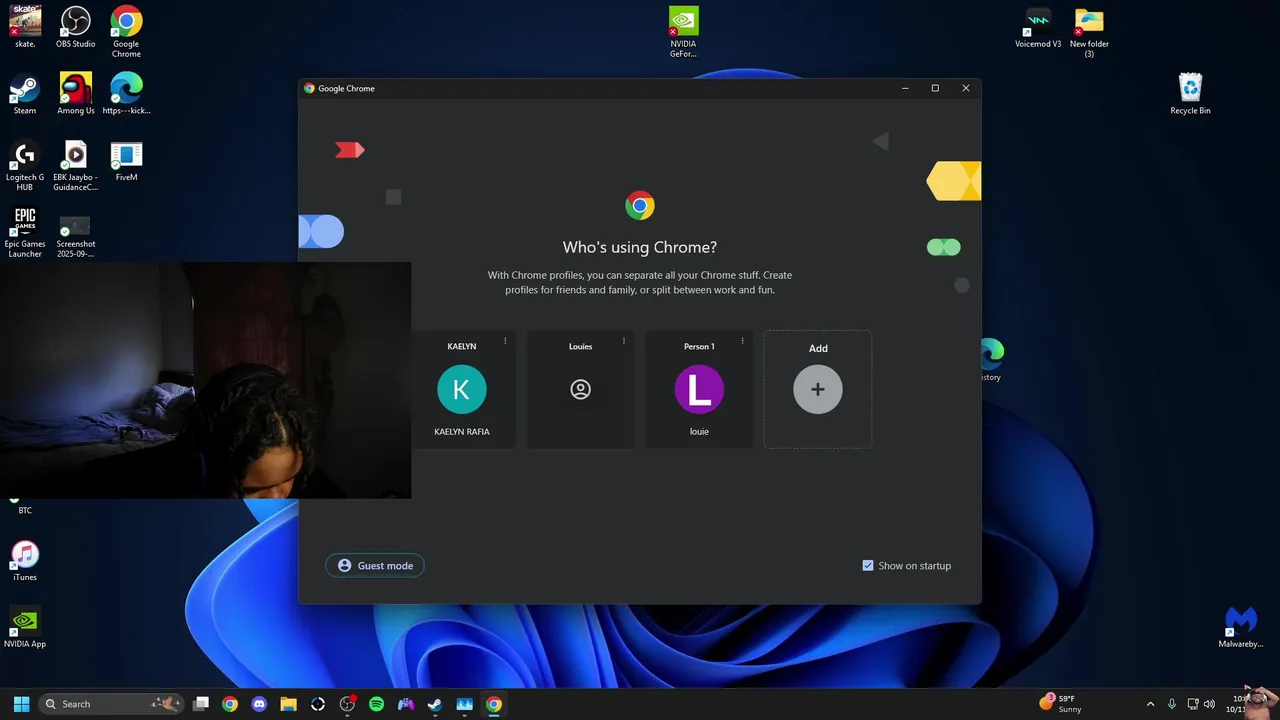Select the Google Chrome desktop shortcut
1280x720 pixels.
tap(126, 32)
